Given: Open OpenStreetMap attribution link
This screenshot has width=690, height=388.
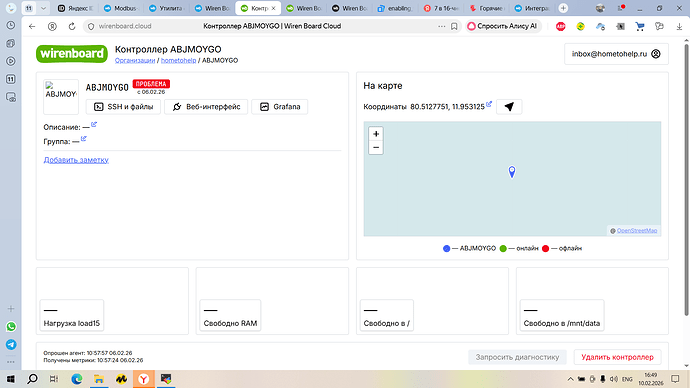Looking at the screenshot, I should 637,231.
